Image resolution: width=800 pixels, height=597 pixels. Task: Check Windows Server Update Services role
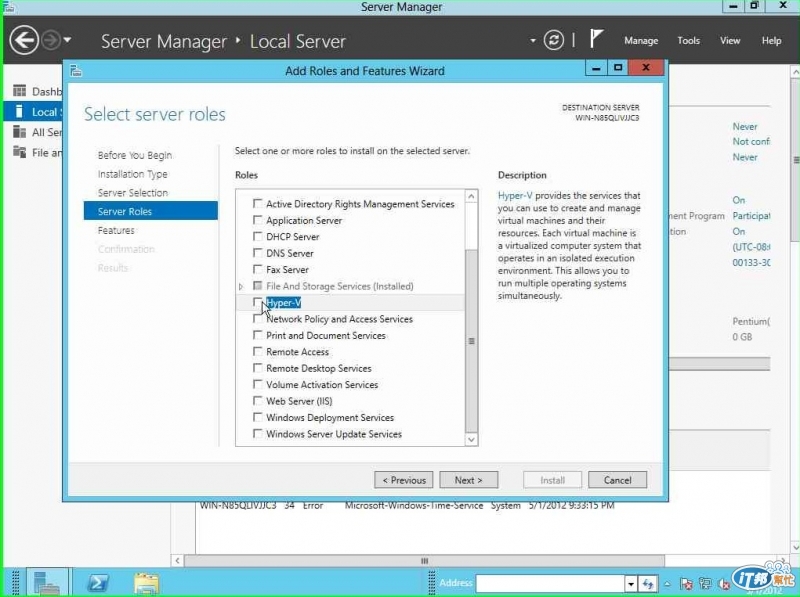(x=258, y=434)
